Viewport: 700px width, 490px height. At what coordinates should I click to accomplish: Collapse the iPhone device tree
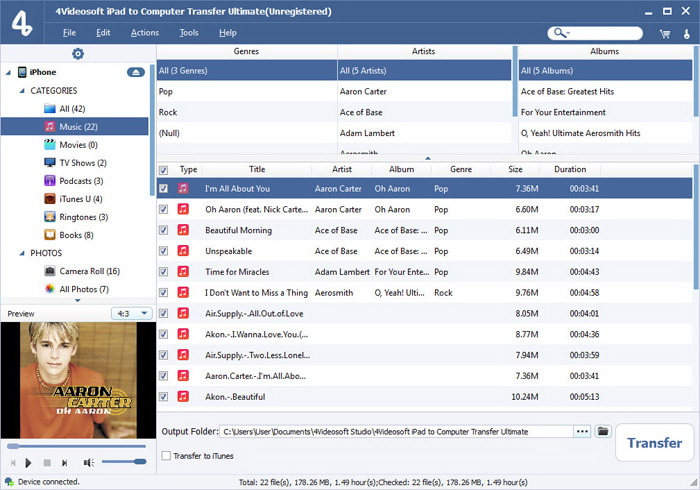tap(9, 73)
